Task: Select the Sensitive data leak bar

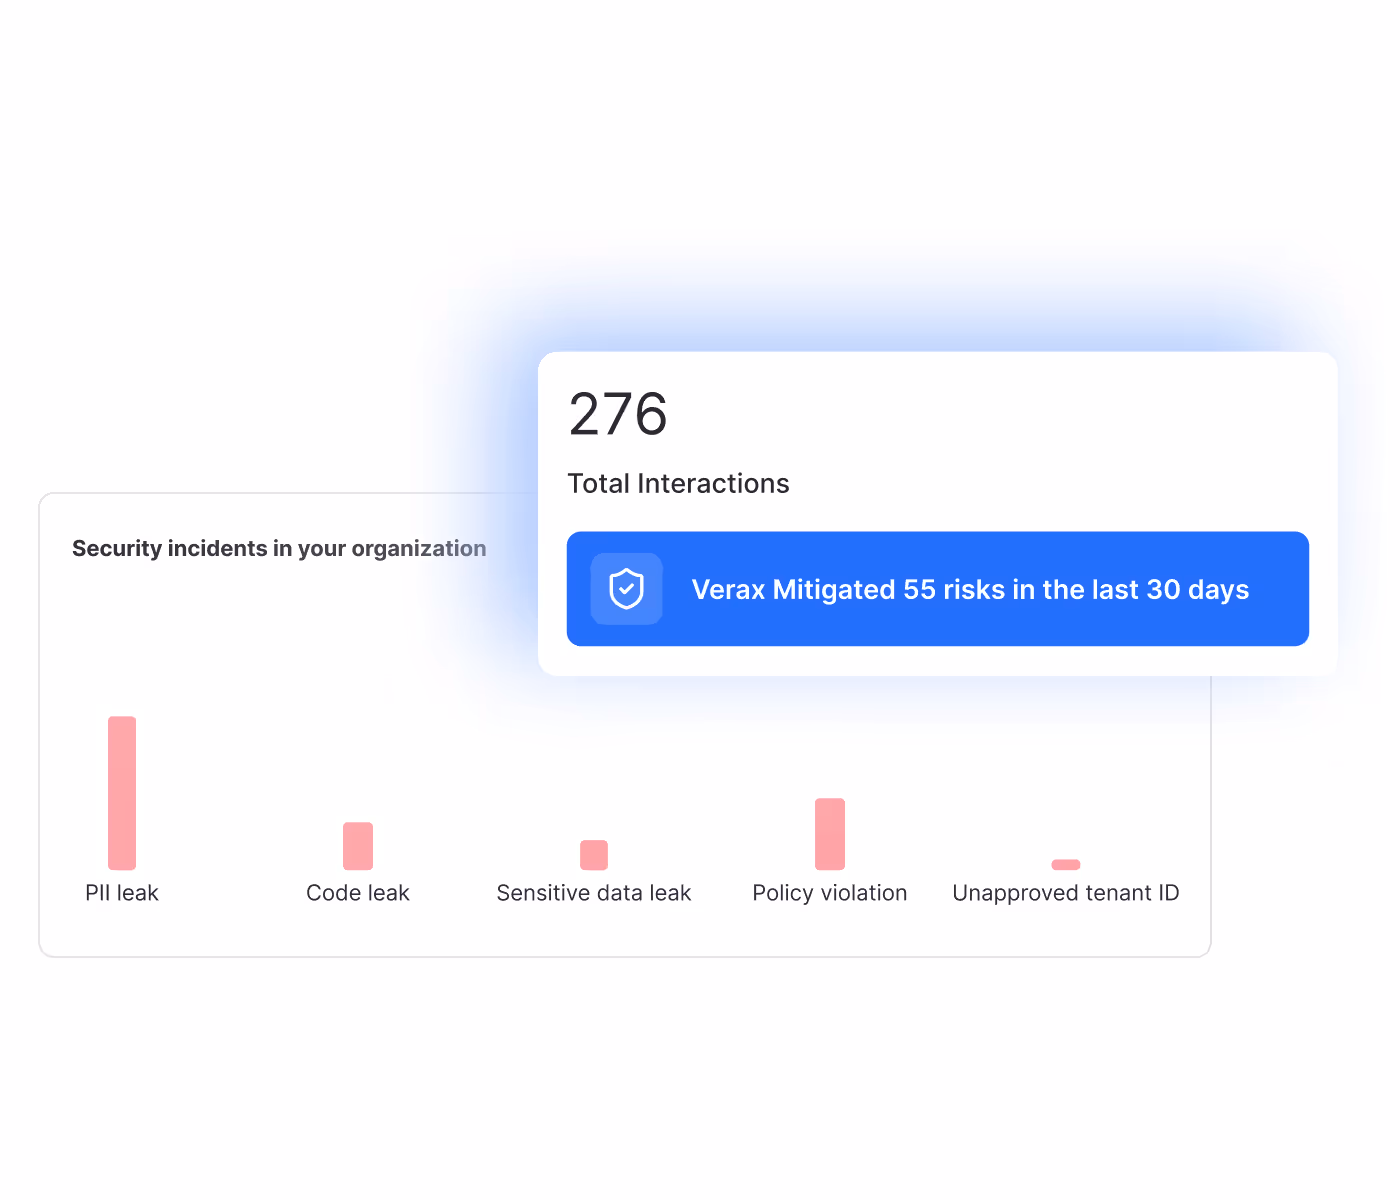Action: tap(594, 855)
